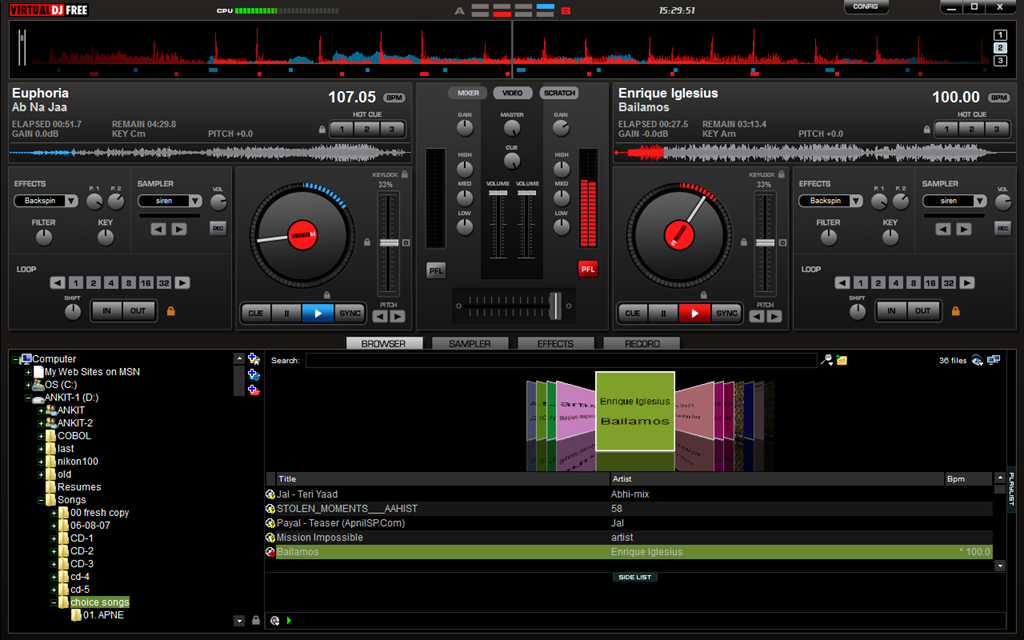Image resolution: width=1024 pixels, height=640 pixels.
Task: Click CUE button on right deck
Action: click(633, 313)
